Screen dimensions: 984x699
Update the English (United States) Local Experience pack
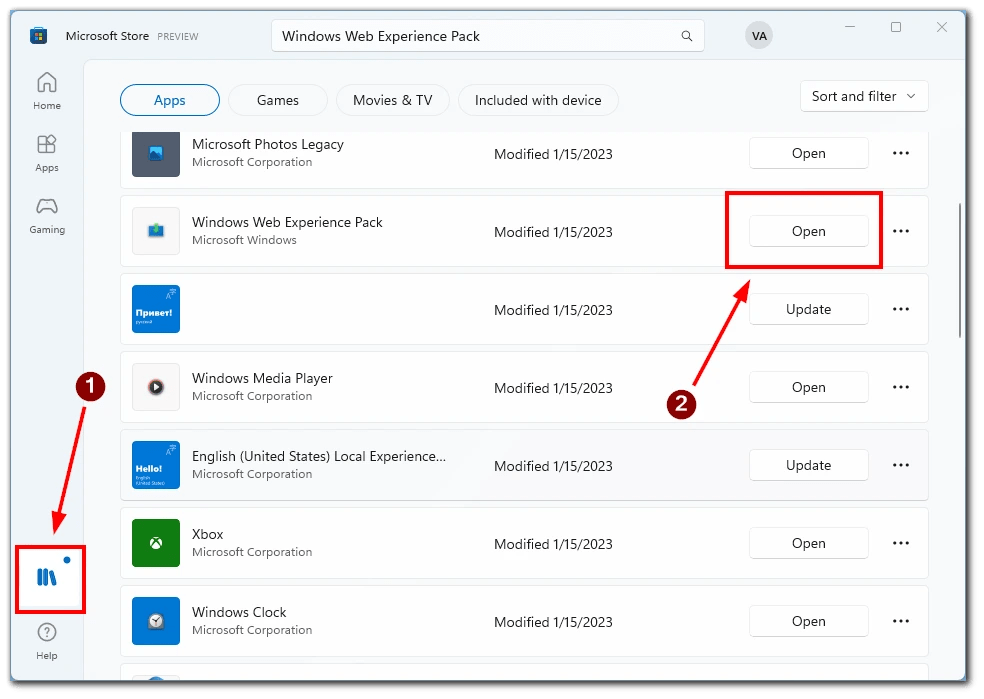click(x=808, y=465)
